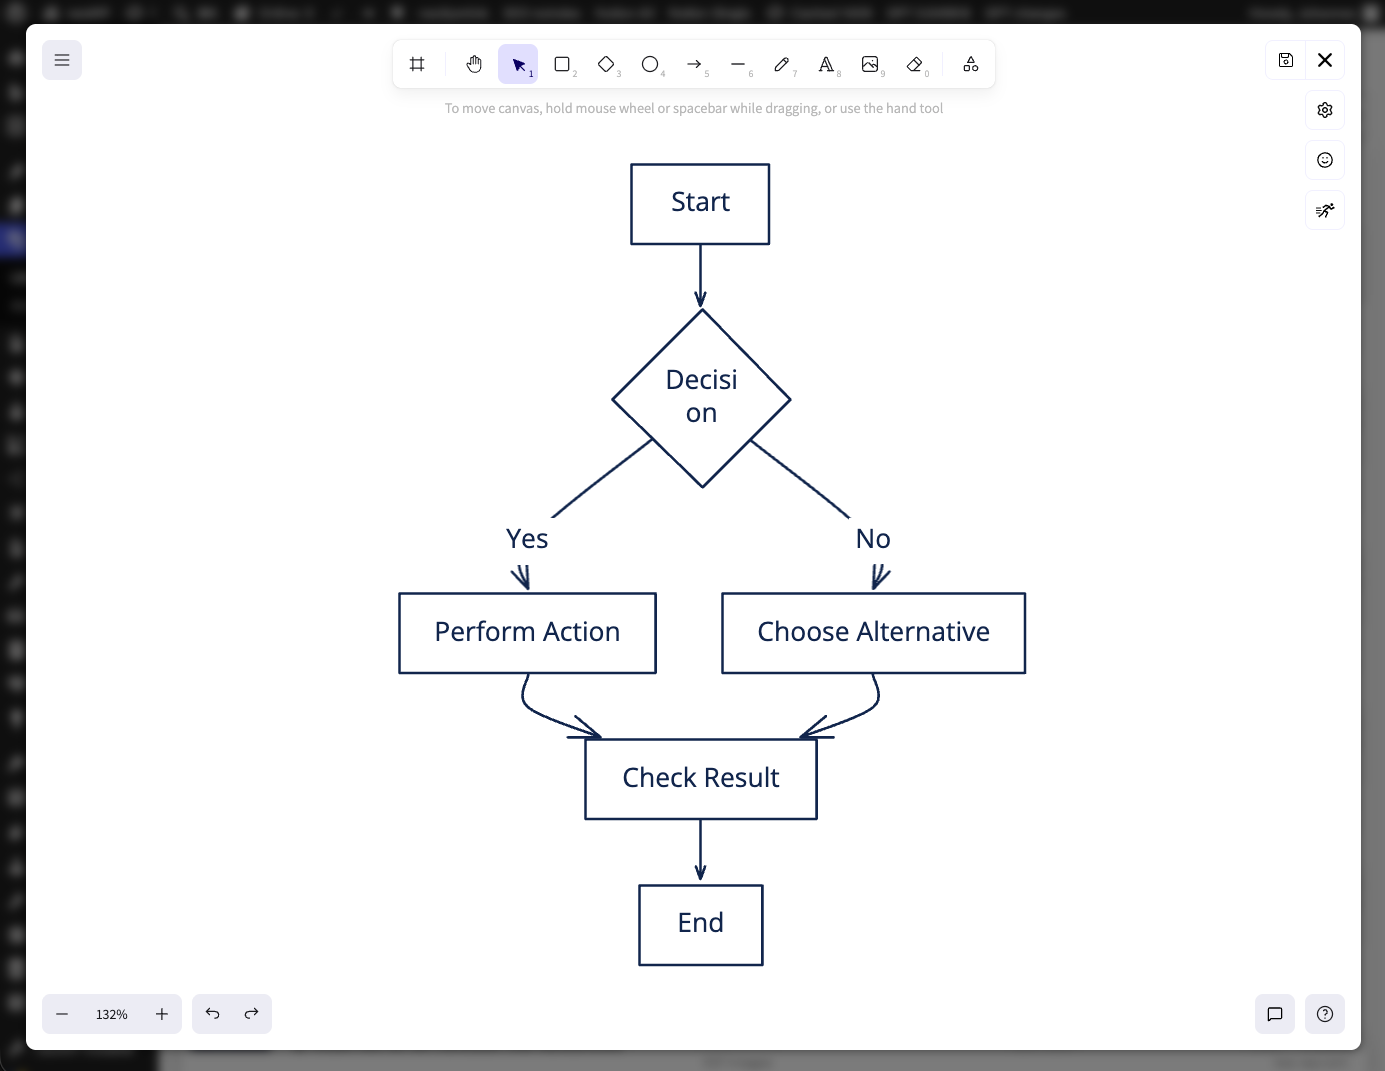Image resolution: width=1385 pixels, height=1071 pixels.
Task: Activate the Eraser tool
Action: 914,64
